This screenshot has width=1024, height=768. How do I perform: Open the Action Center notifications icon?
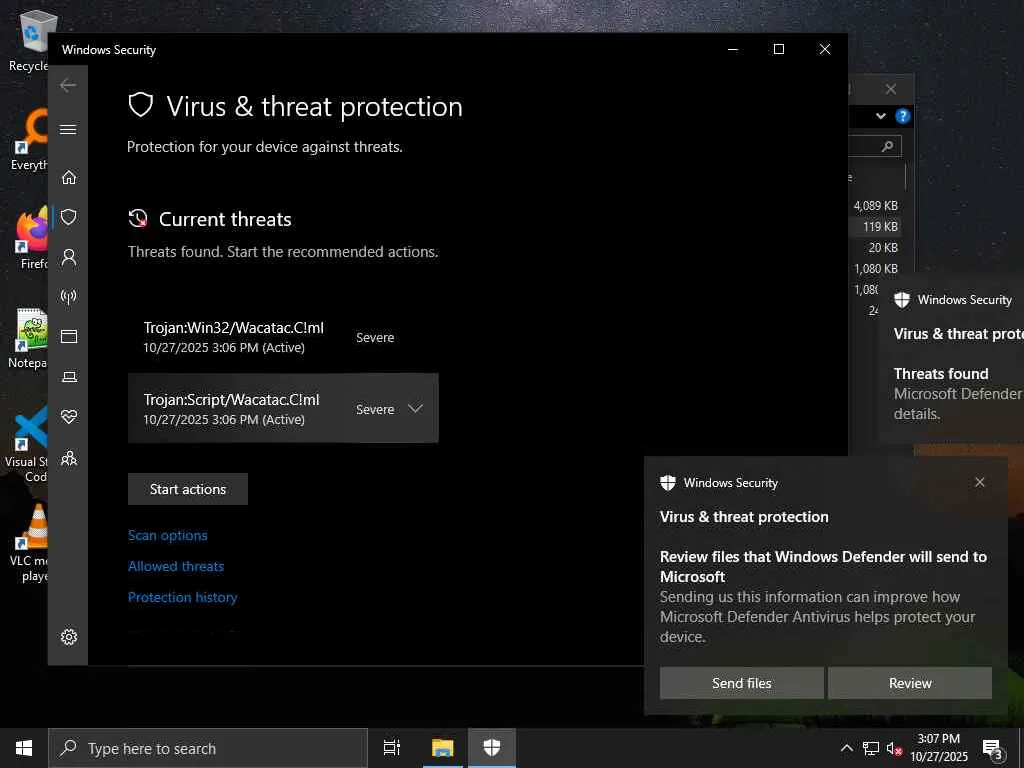pos(993,748)
